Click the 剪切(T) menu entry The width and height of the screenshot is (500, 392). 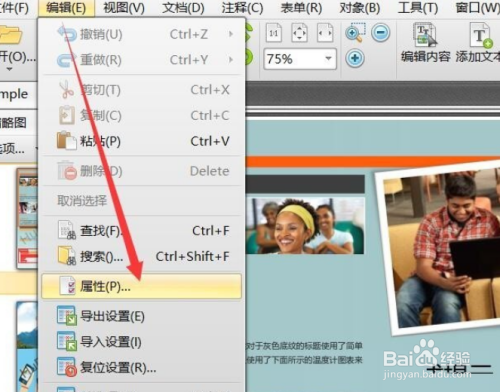point(141,90)
